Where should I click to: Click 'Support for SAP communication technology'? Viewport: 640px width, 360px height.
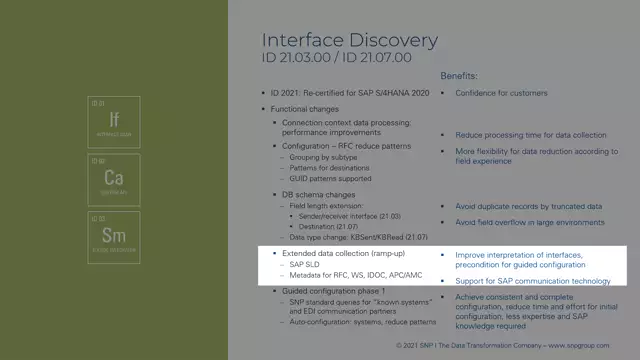[533, 281]
